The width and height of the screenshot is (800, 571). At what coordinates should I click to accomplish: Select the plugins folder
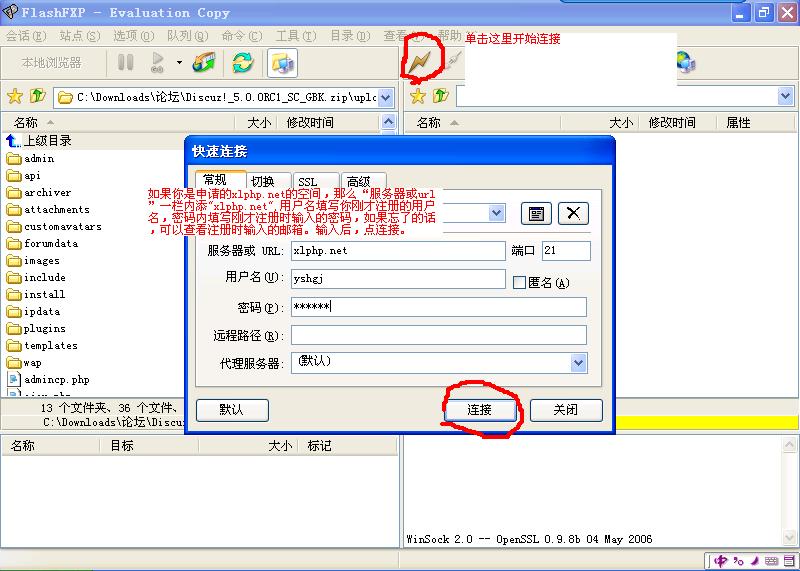coord(36,329)
